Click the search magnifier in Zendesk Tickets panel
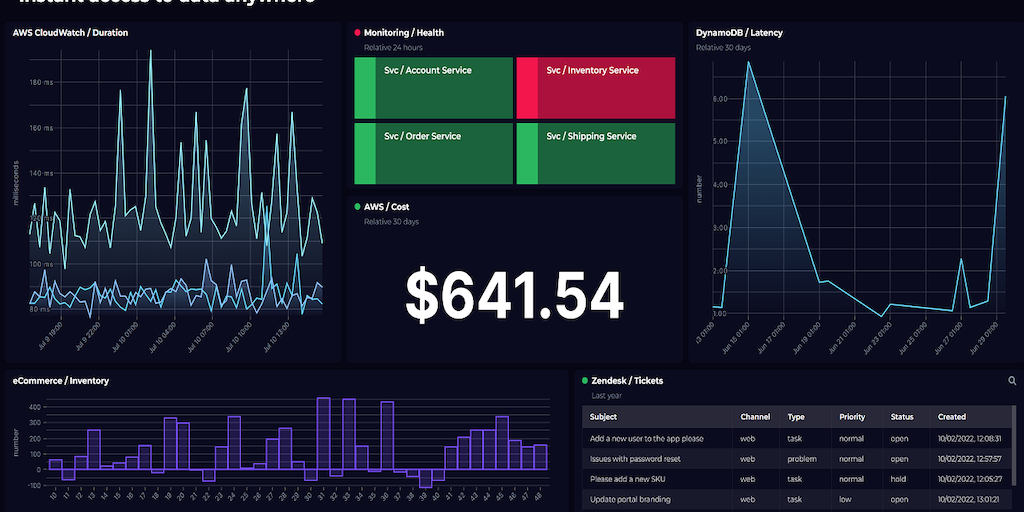The height and width of the screenshot is (512, 1024). click(1012, 381)
